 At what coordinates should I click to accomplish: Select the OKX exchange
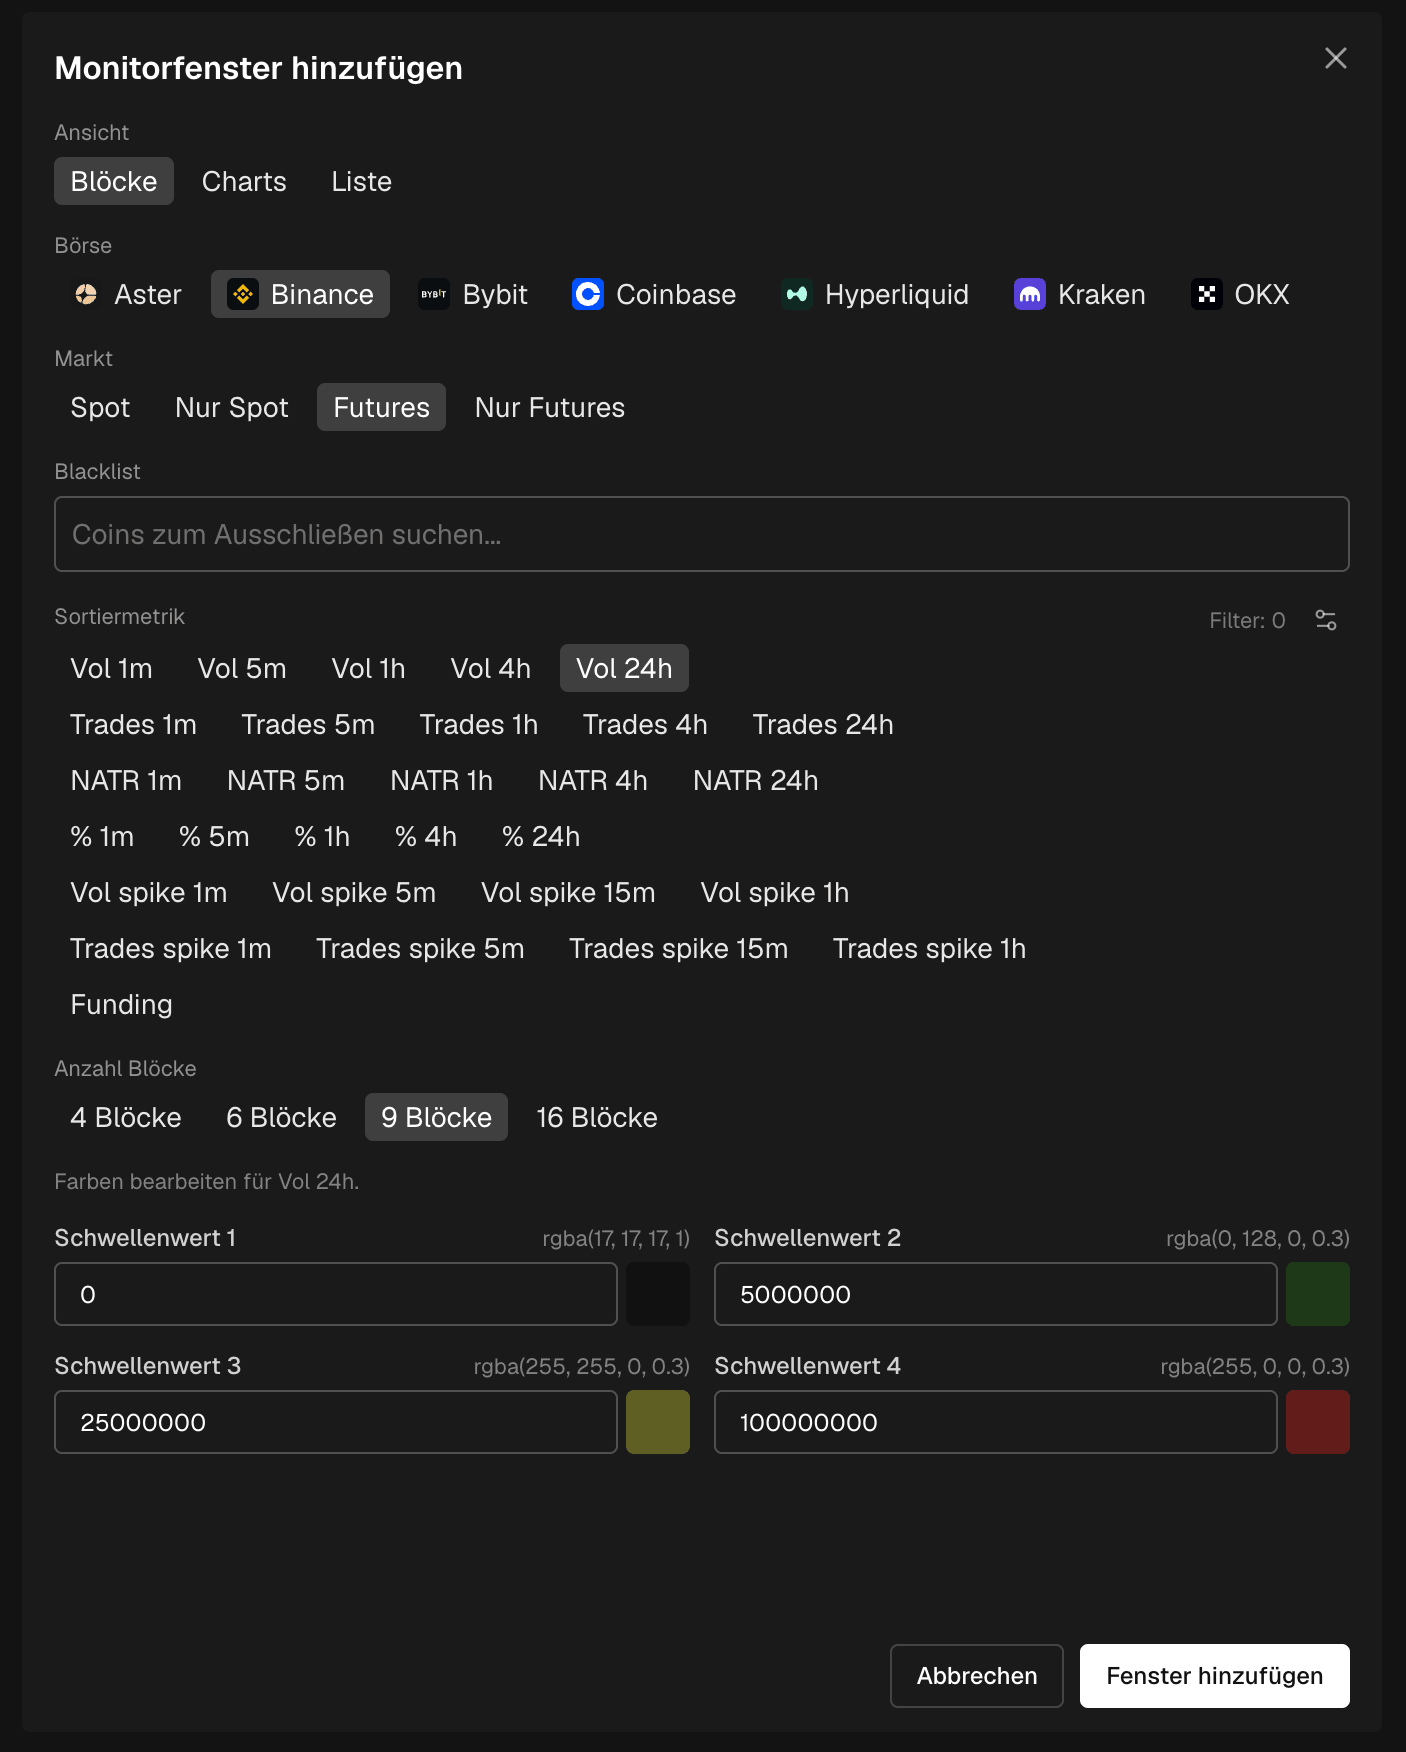[x=1240, y=294]
